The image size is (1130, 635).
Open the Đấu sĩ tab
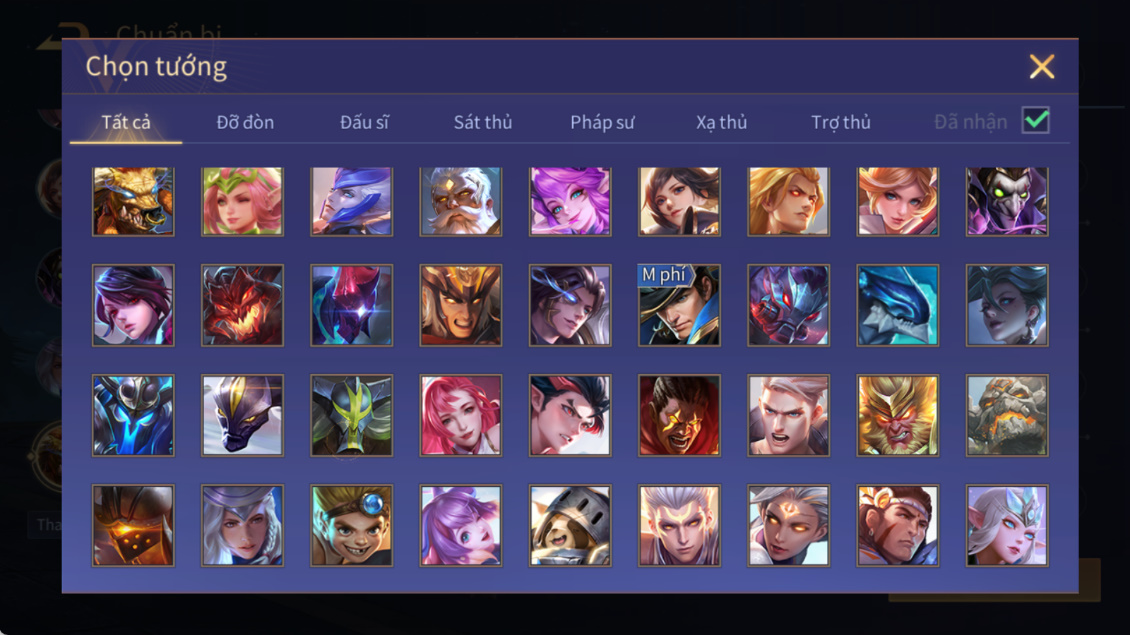pos(364,123)
